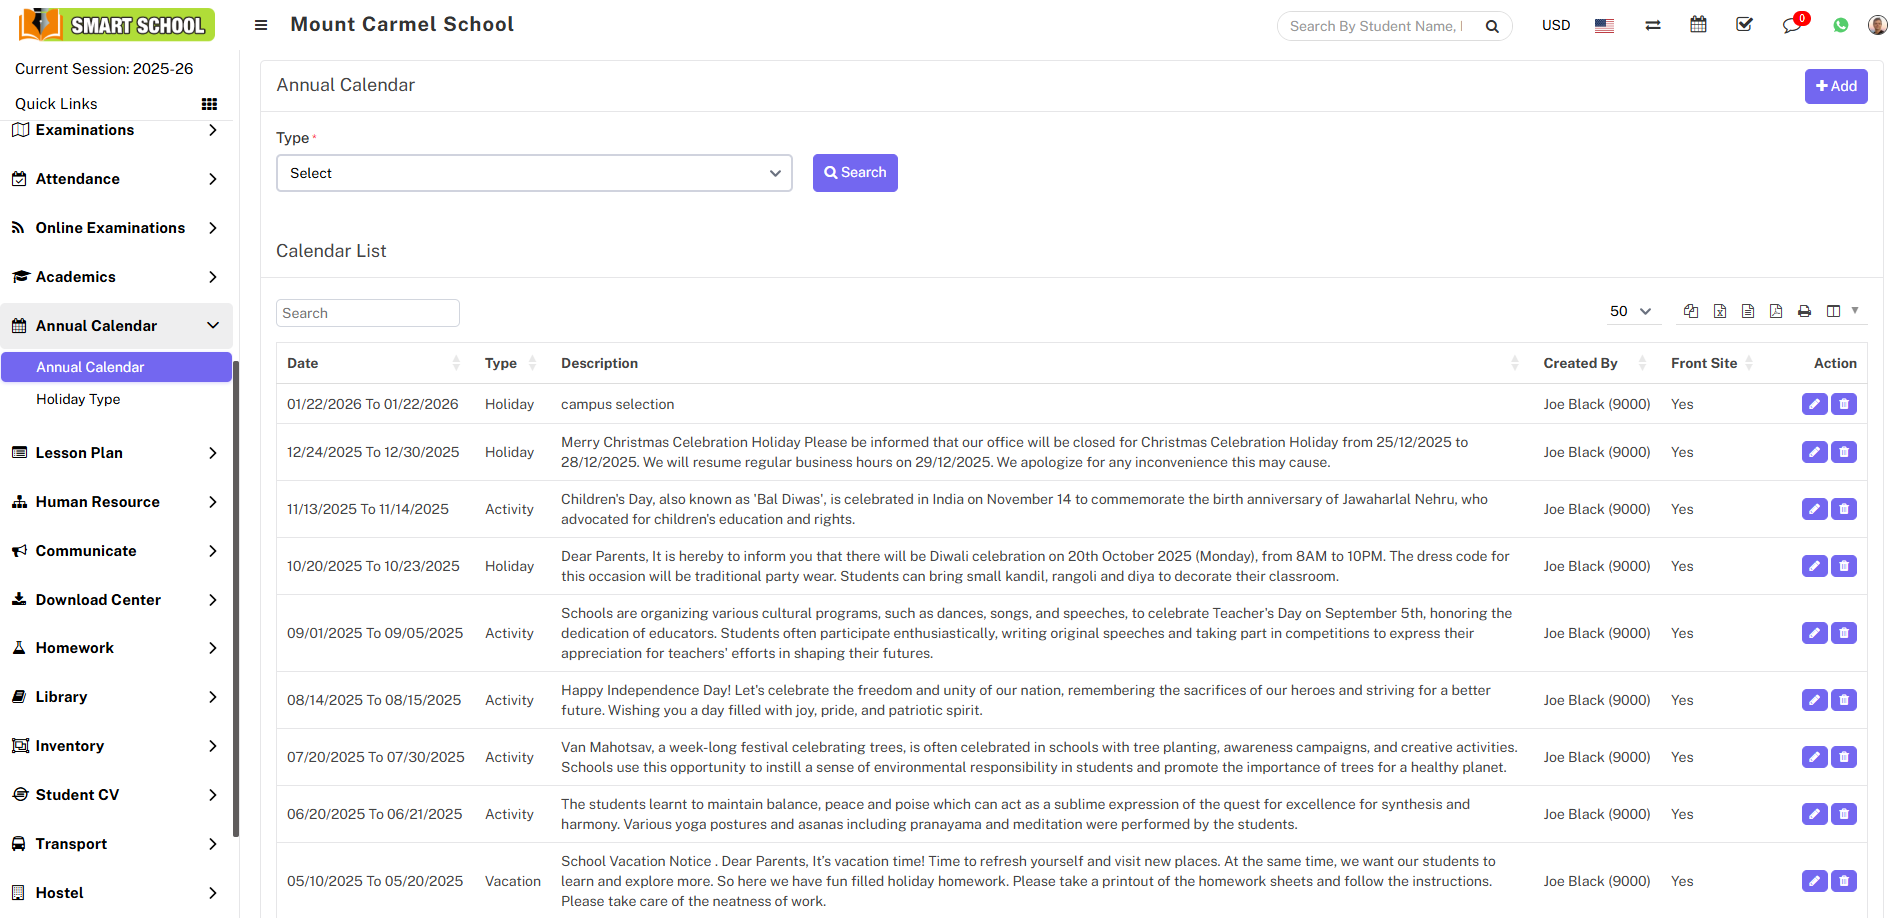Open the WhatsApp icon in header

(1840, 26)
